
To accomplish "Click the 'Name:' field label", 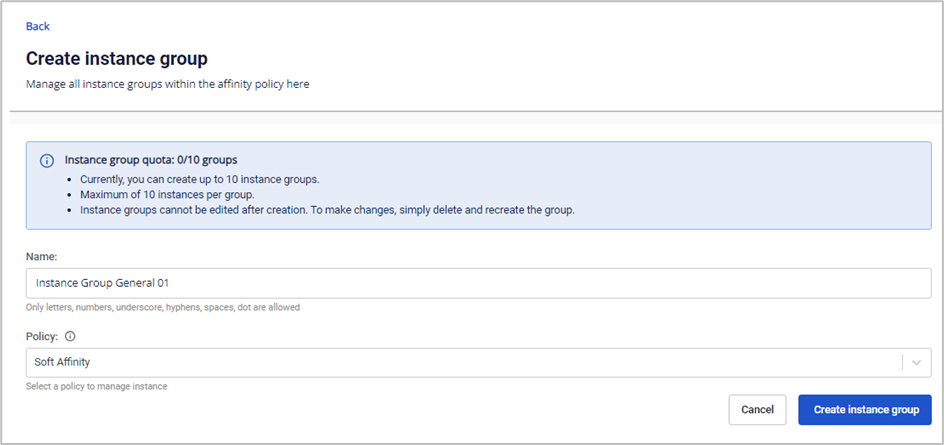I will coord(42,257).
